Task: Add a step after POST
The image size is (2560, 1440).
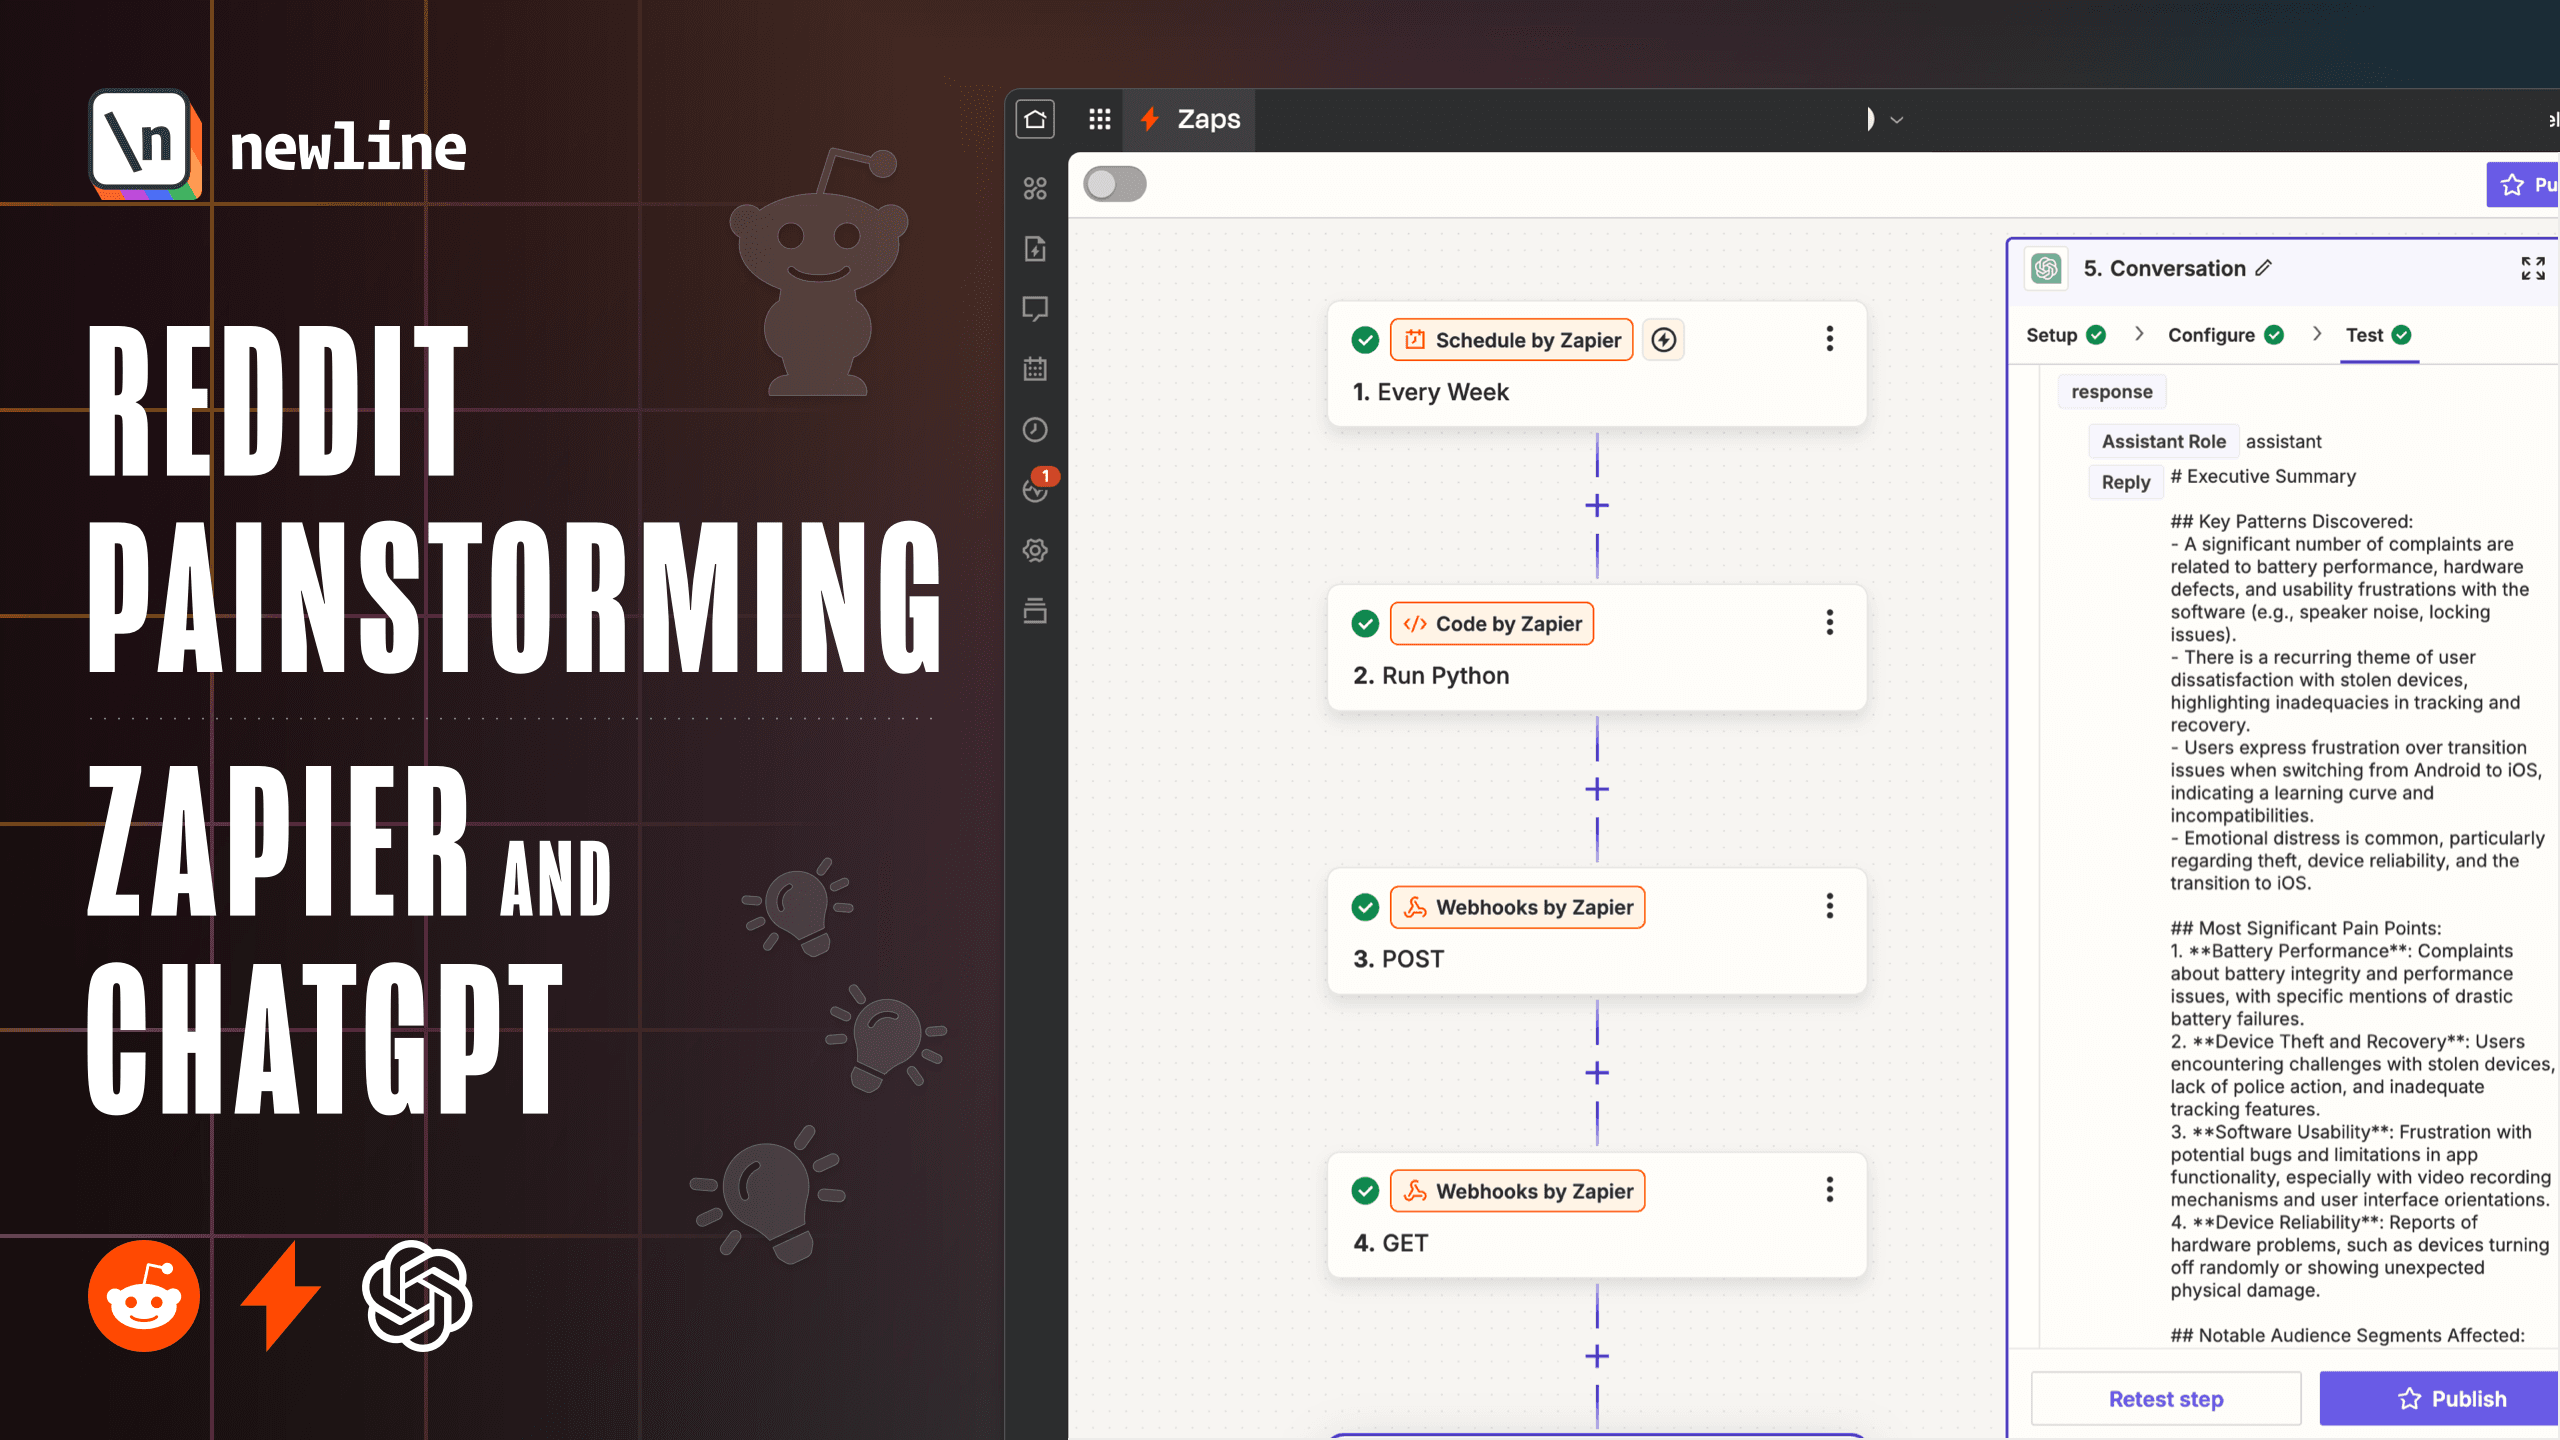Action: pos(1597,1073)
